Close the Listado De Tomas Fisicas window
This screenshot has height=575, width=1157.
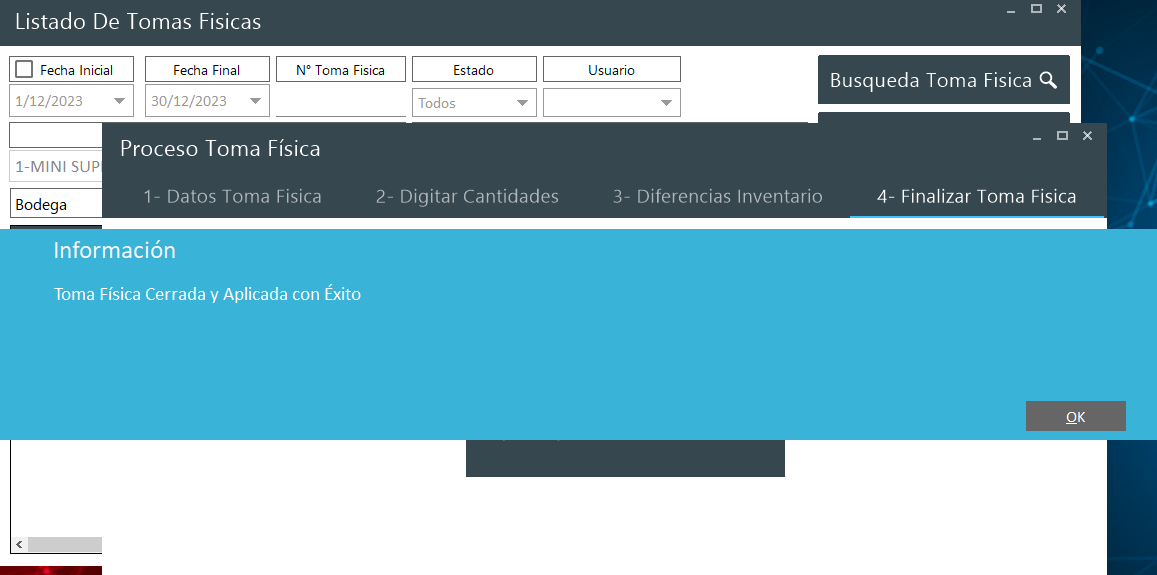[x=1062, y=9]
